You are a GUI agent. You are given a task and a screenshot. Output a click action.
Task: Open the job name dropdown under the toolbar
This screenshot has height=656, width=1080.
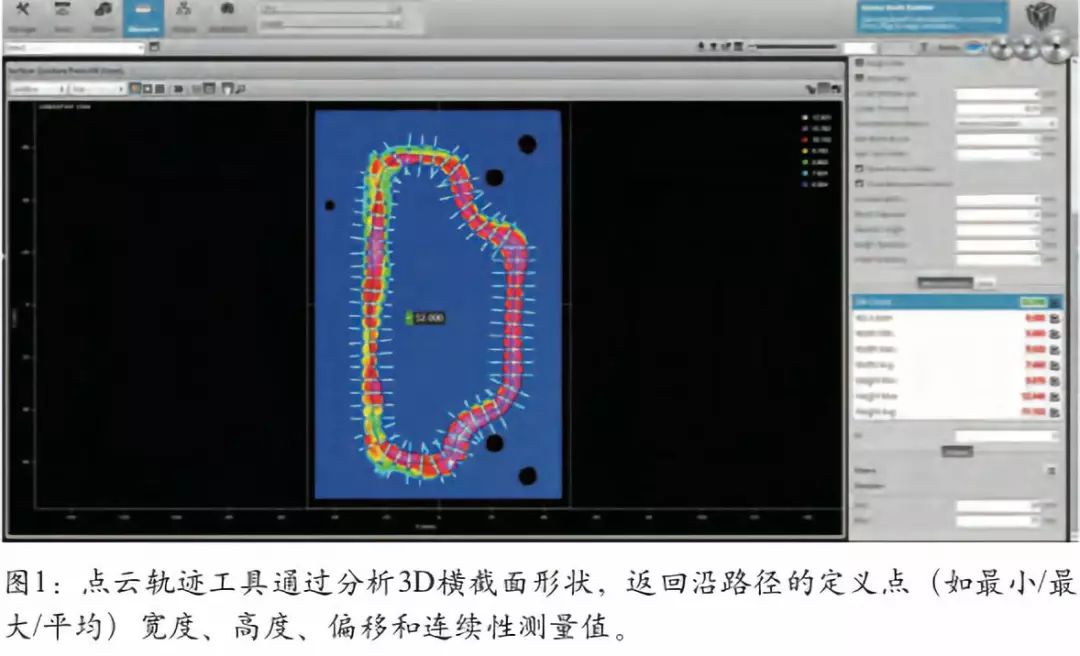coord(74,47)
